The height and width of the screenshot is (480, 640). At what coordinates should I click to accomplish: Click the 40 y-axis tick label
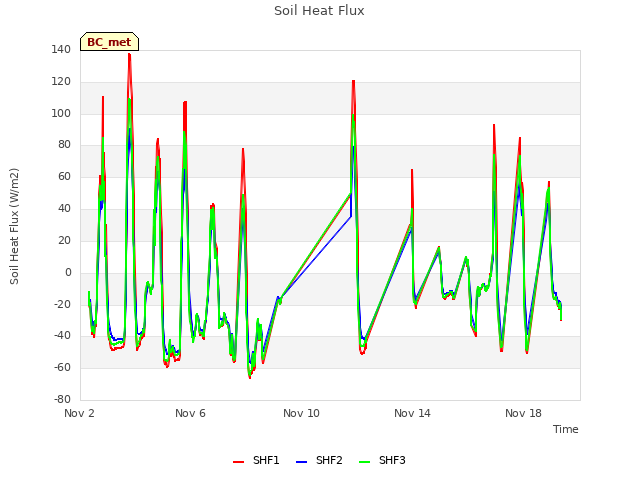64,208
